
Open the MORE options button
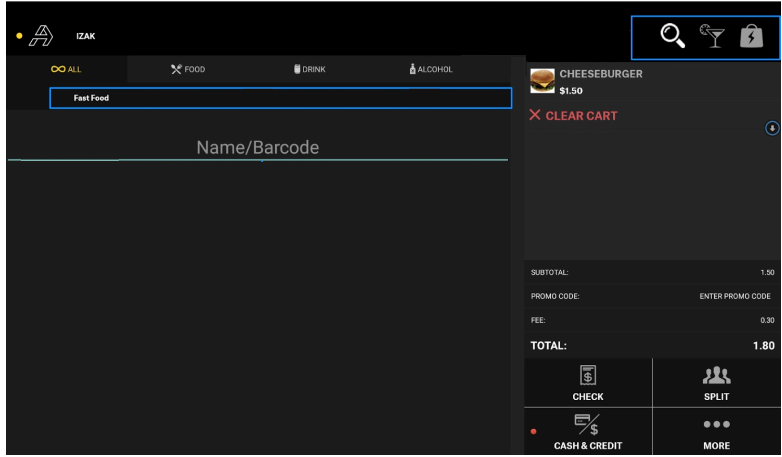coord(716,432)
